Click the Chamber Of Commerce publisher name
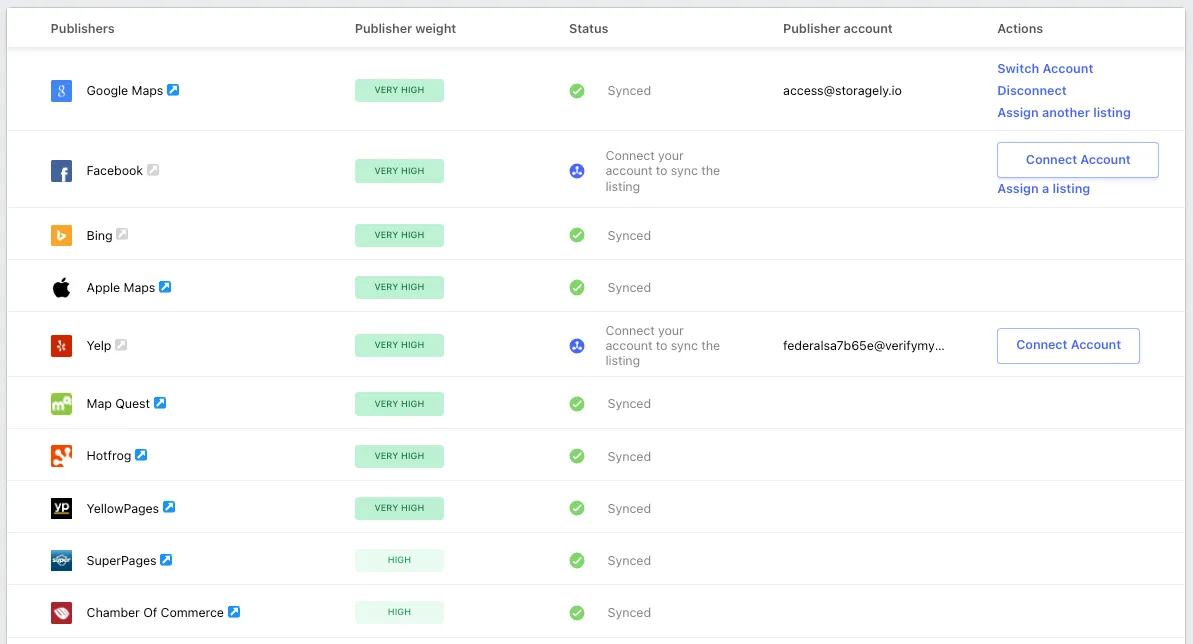Image resolution: width=1193 pixels, height=644 pixels. [155, 613]
